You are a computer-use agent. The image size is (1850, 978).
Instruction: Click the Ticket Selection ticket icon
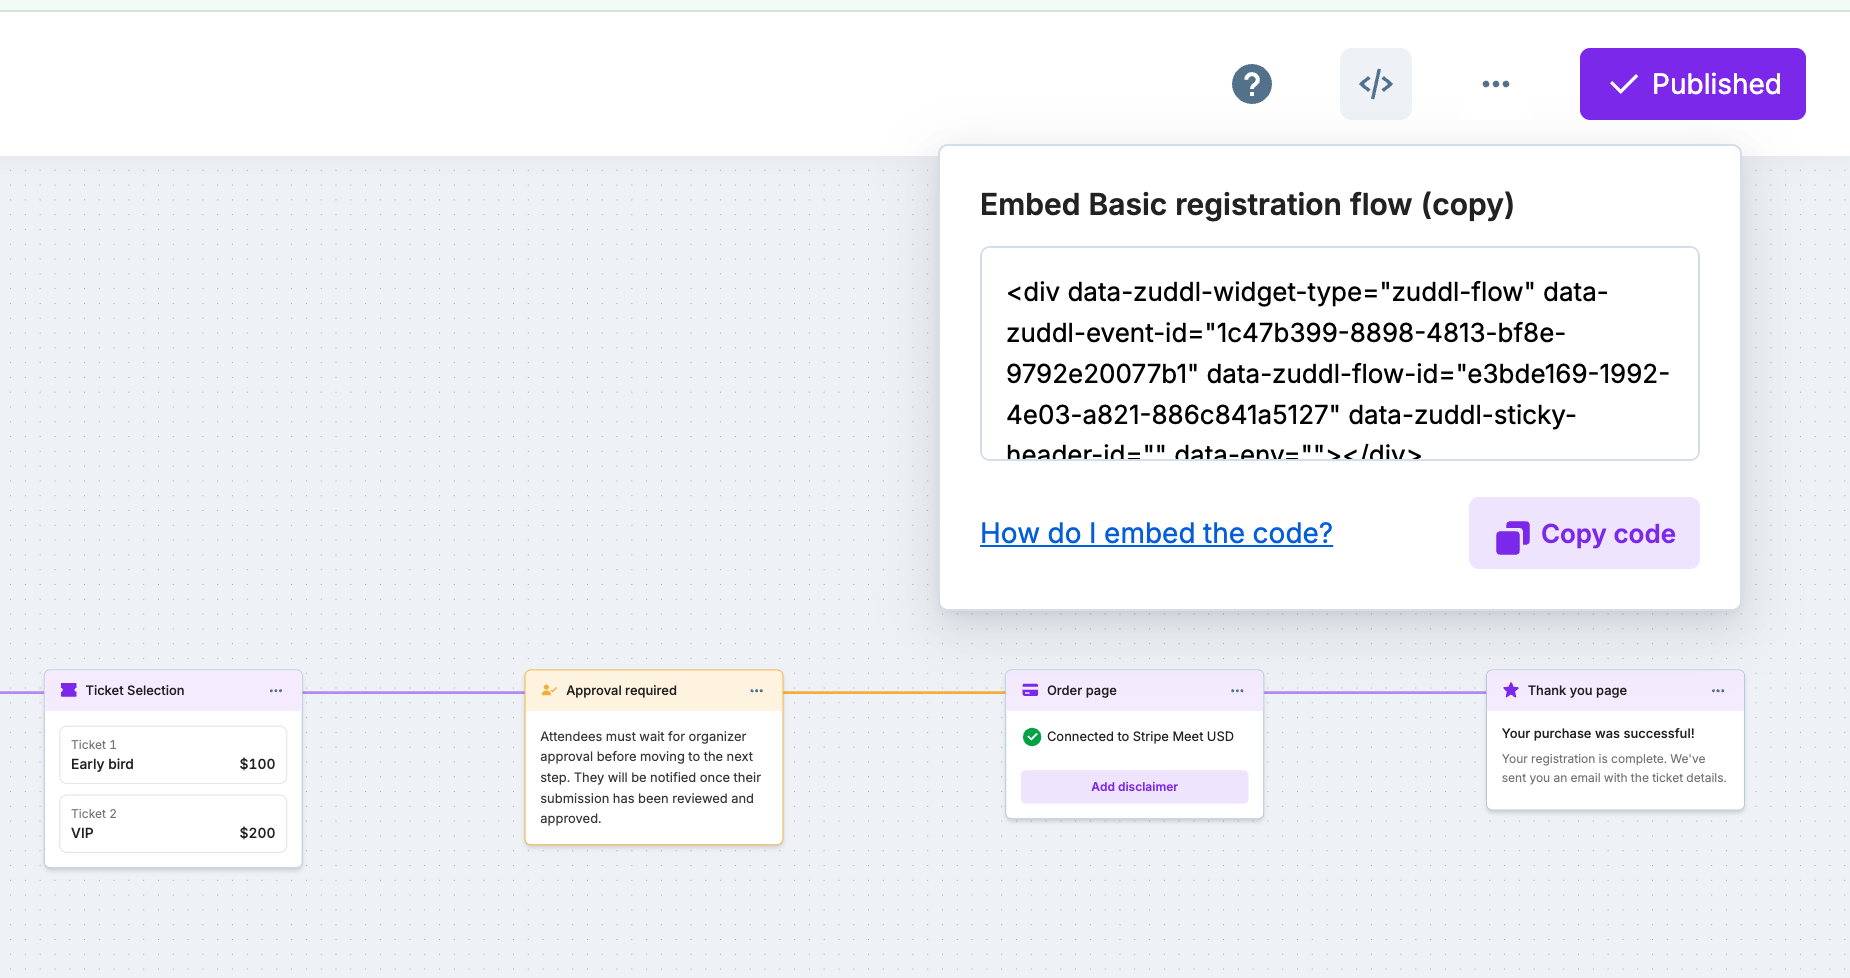[x=69, y=690]
